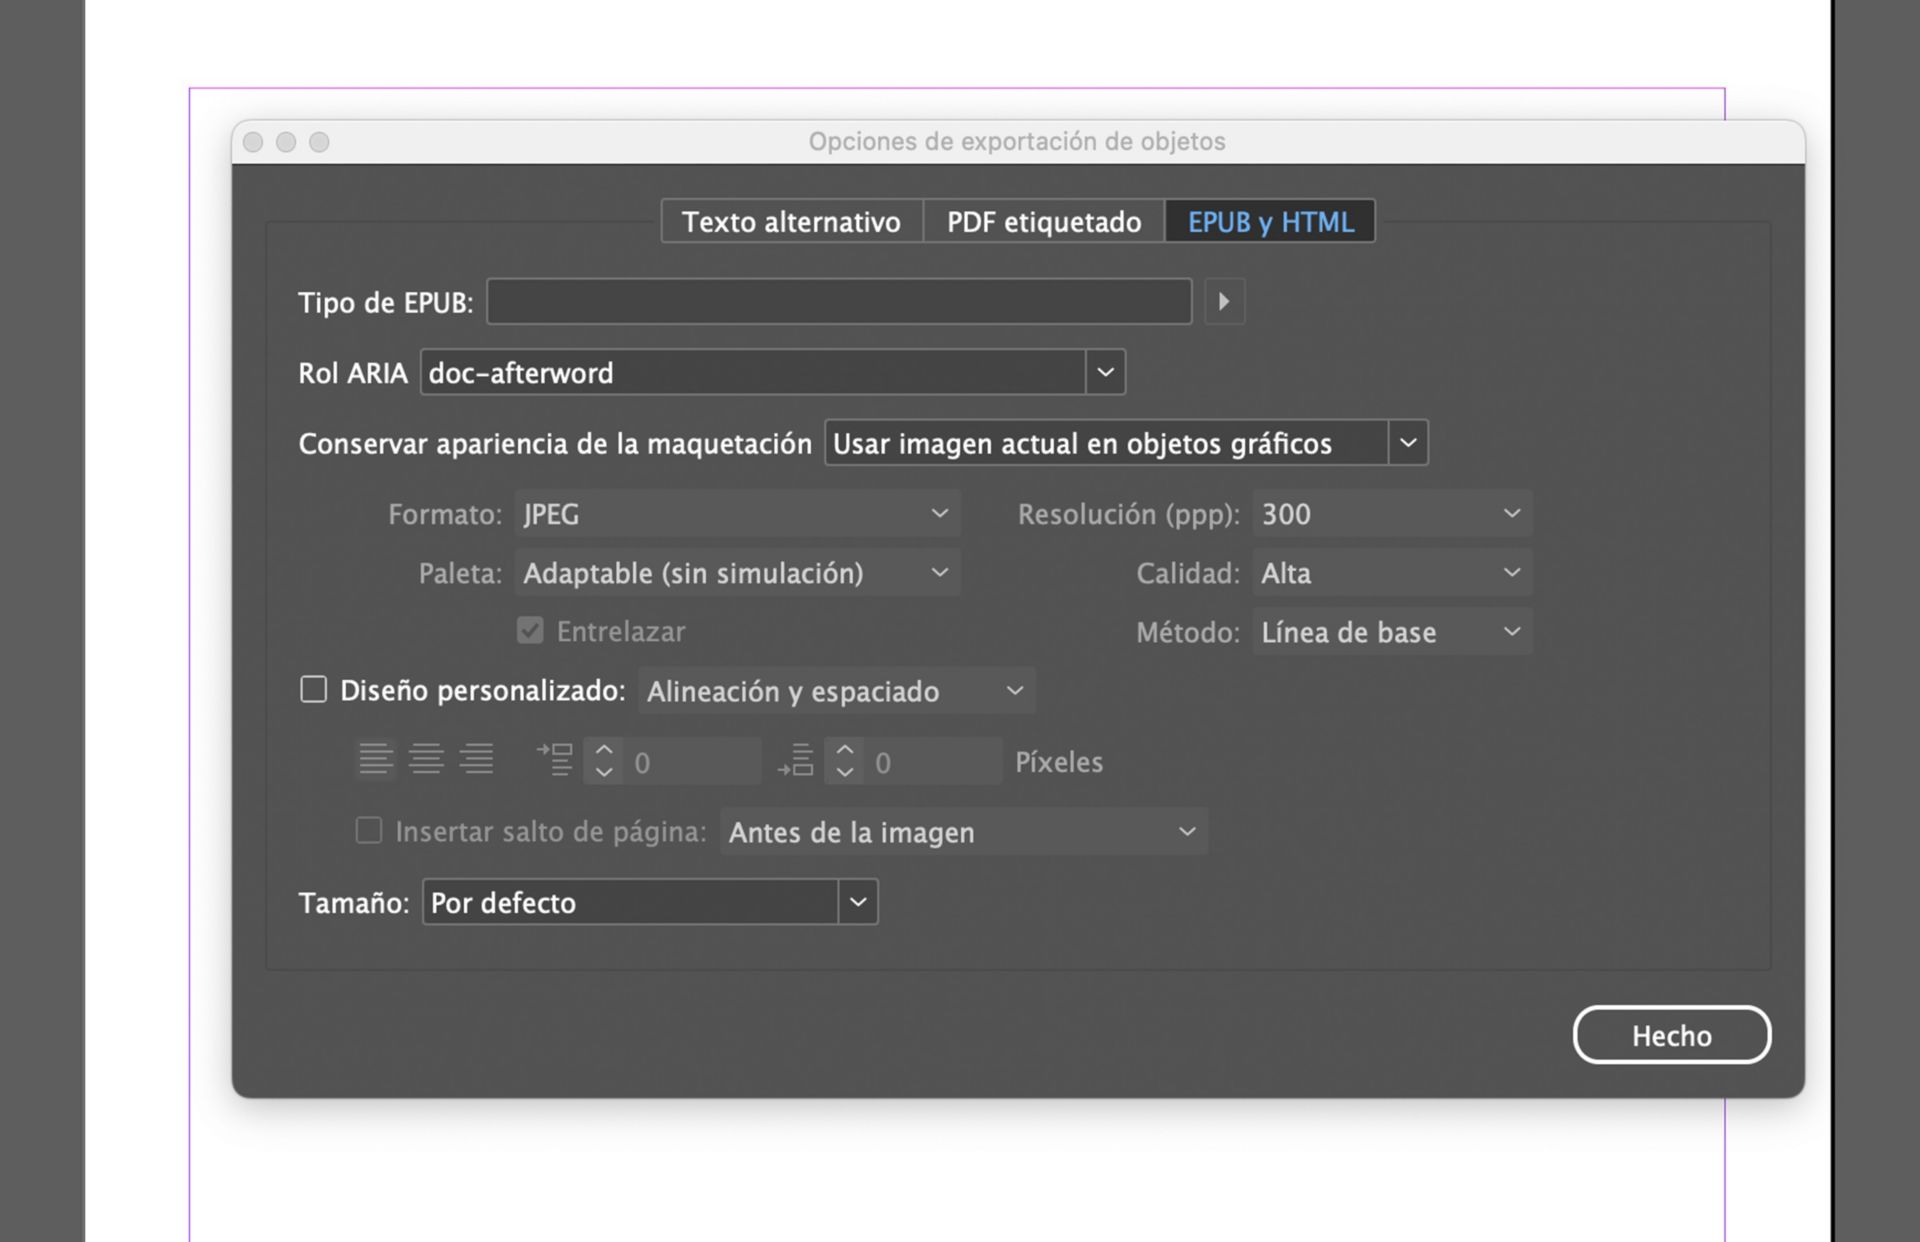Click the down stepper arrow beside space after field
The height and width of the screenshot is (1242, 1920).
(x=845, y=772)
